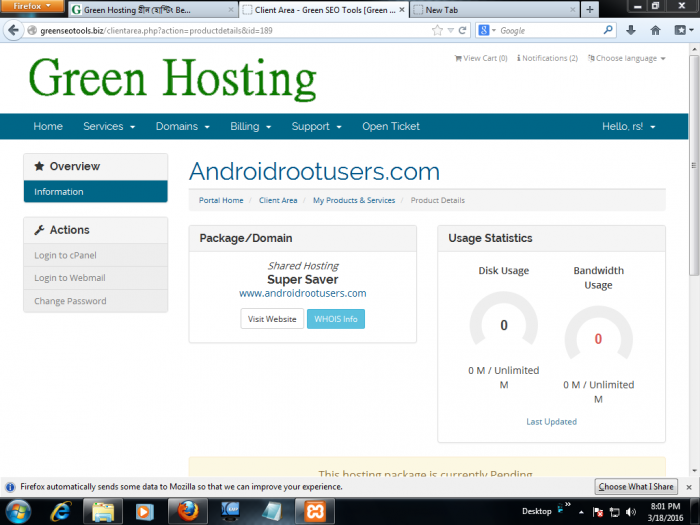Expand the Billing menu
The width and height of the screenshot is (700, 525).
pos(250,126)
